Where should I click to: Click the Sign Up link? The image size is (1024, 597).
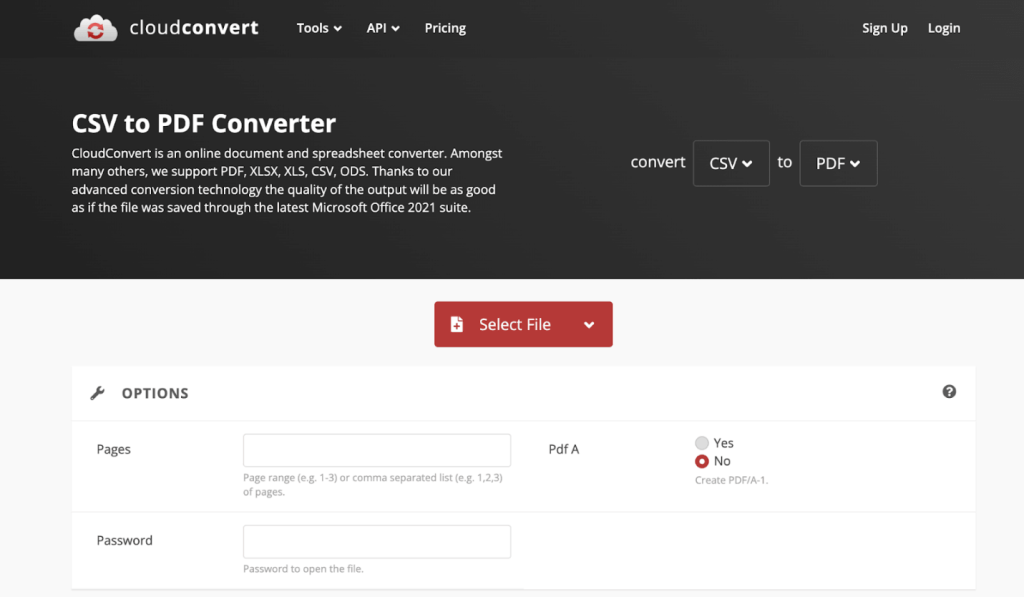884,28
